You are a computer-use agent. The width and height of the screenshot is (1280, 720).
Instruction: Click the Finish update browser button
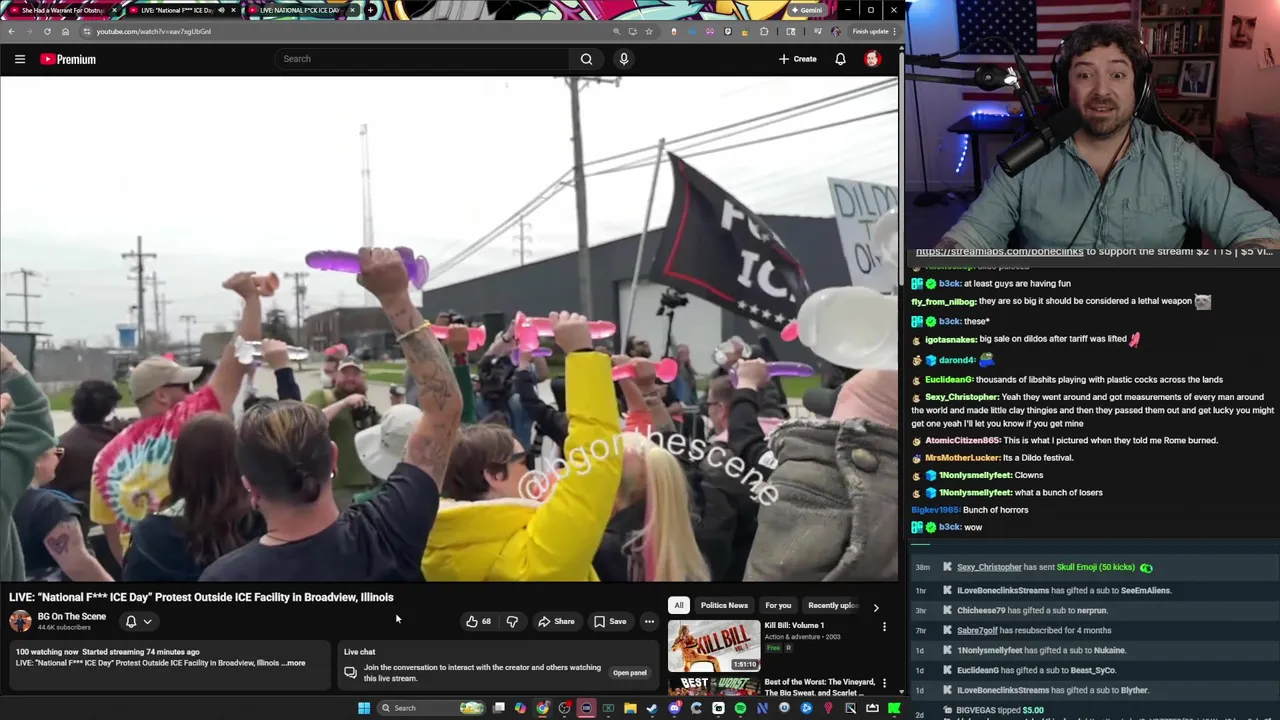(872, 31)
